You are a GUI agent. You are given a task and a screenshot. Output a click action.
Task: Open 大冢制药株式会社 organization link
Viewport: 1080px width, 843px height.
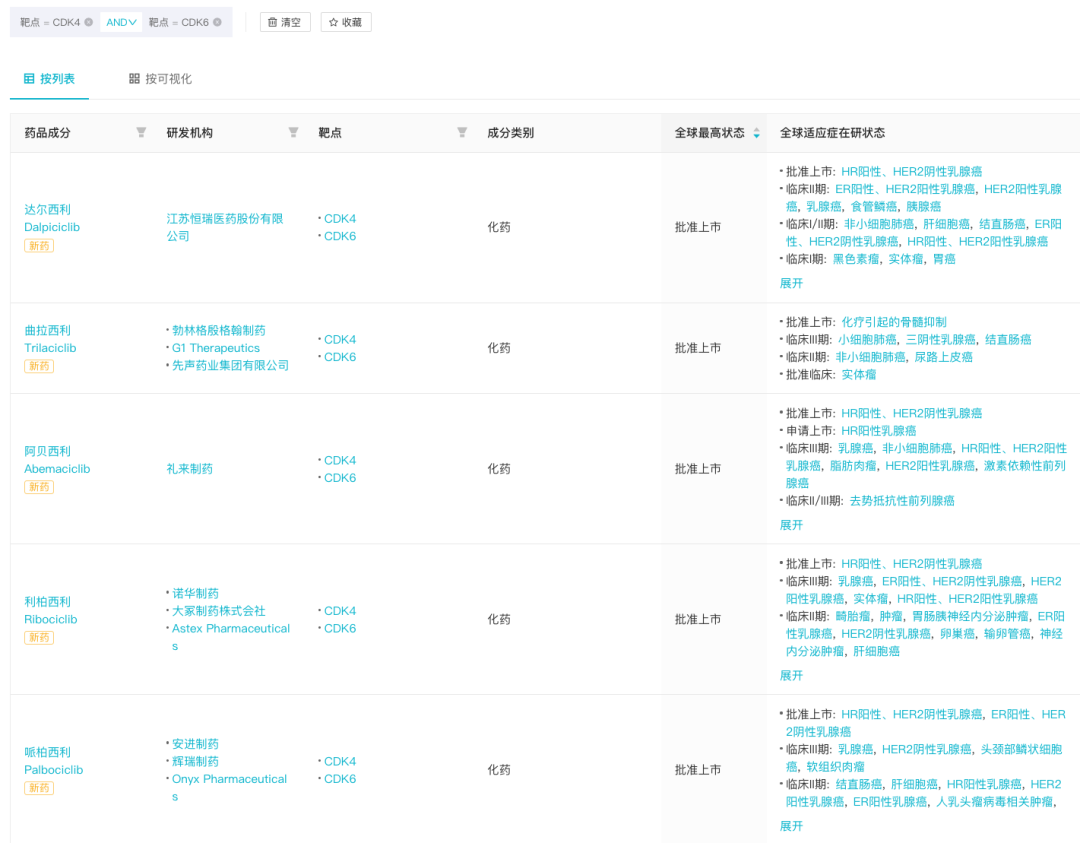(218, 611)
